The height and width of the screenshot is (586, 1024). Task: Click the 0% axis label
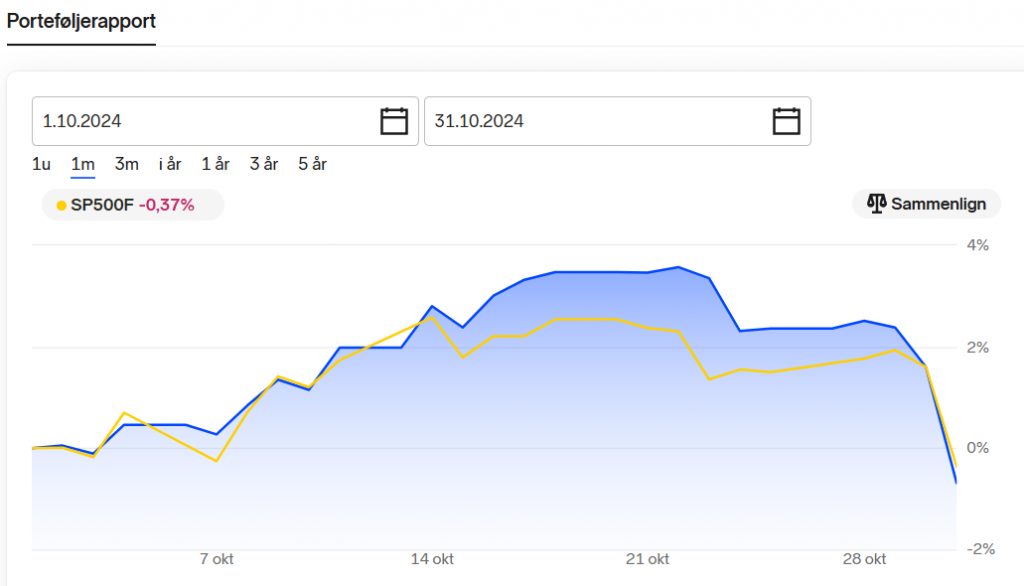coord(978,448)
